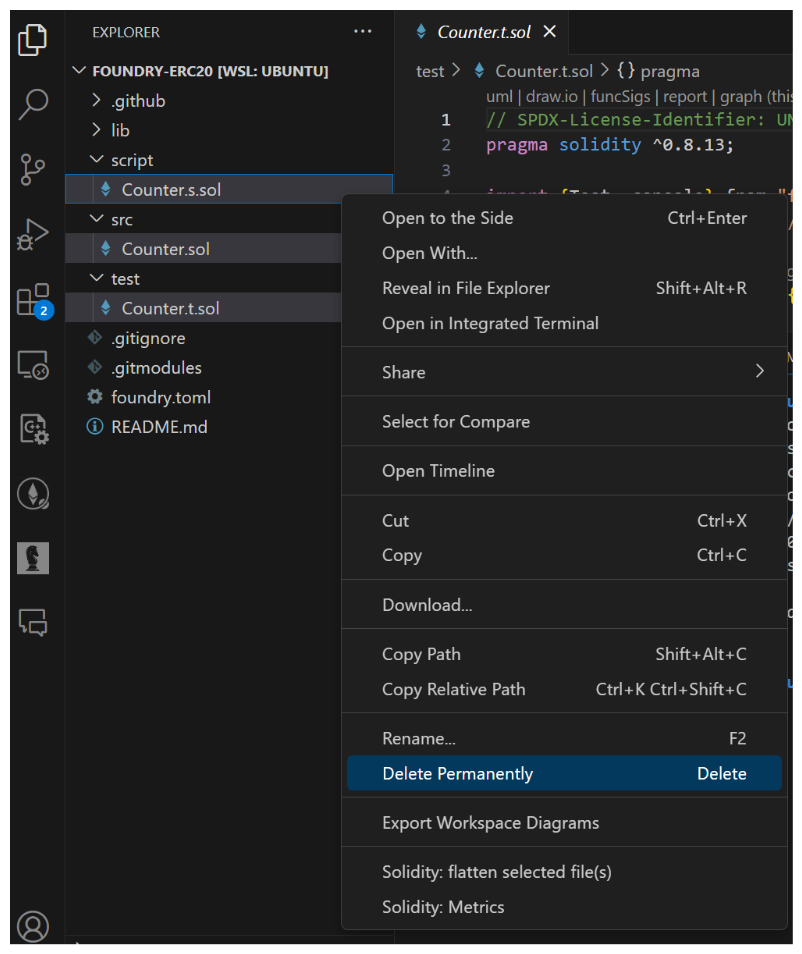
Task: Open the Search view icon
Action: click(x=33, y=103)
